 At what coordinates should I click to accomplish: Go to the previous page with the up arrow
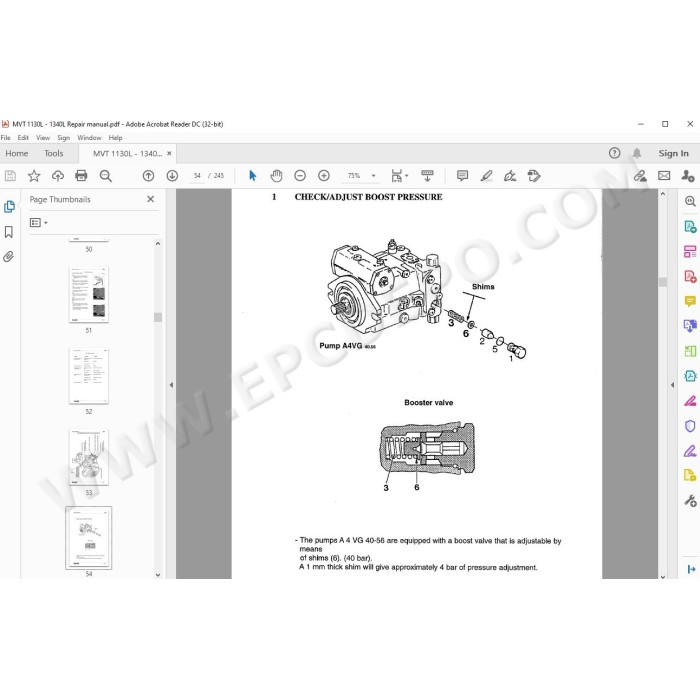pyautogui.click(x=148, y=176)
